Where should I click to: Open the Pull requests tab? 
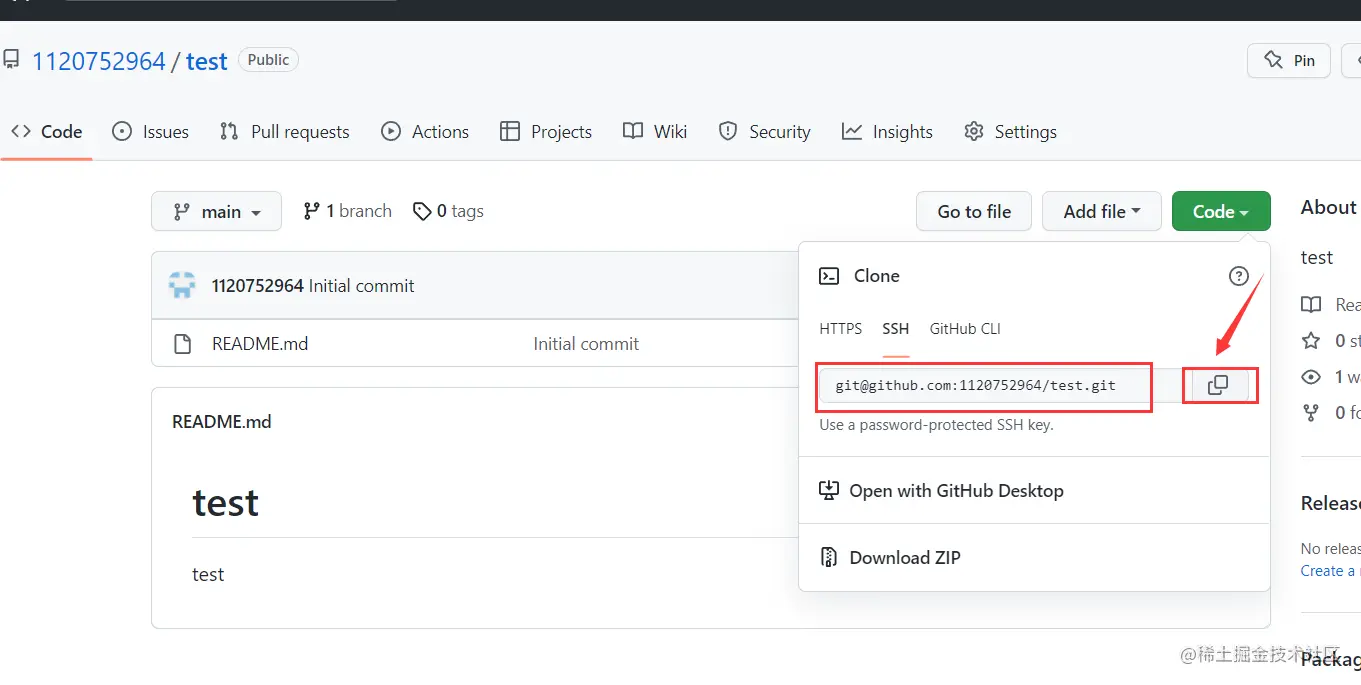coord(285,131)
